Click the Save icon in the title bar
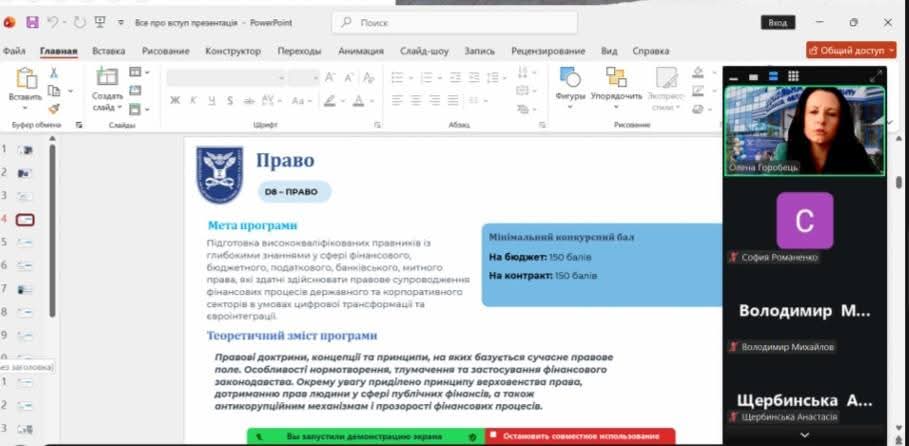Image resolution: width=909 pixels, height=446 pixels. point(32,22)
